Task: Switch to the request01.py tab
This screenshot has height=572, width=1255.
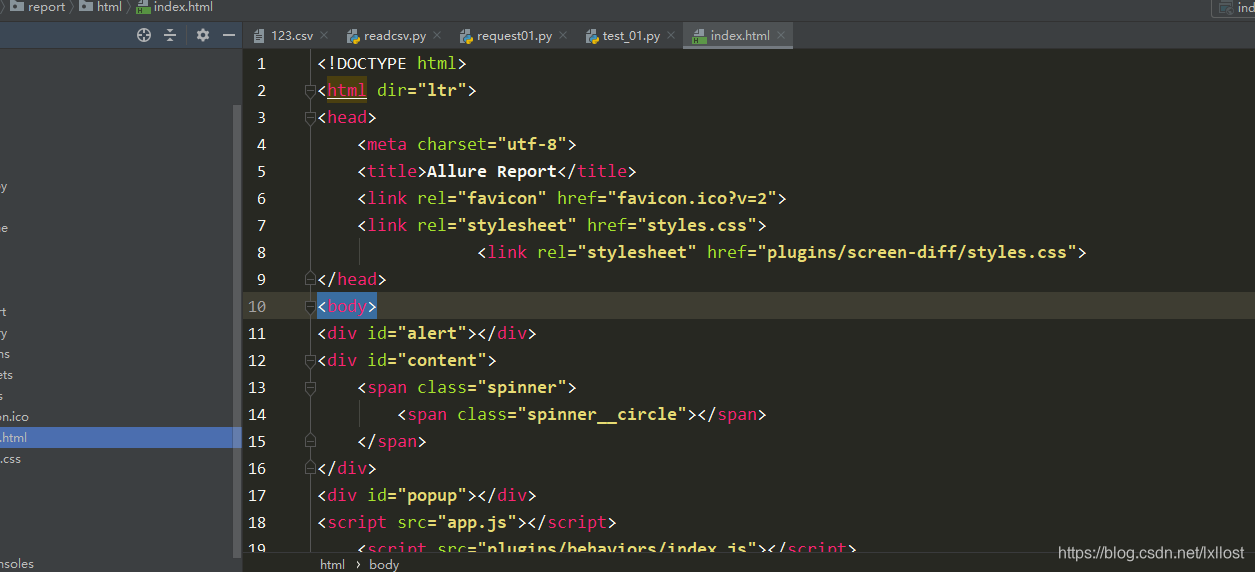Action: pyautogui.click(x=514, y=35)
